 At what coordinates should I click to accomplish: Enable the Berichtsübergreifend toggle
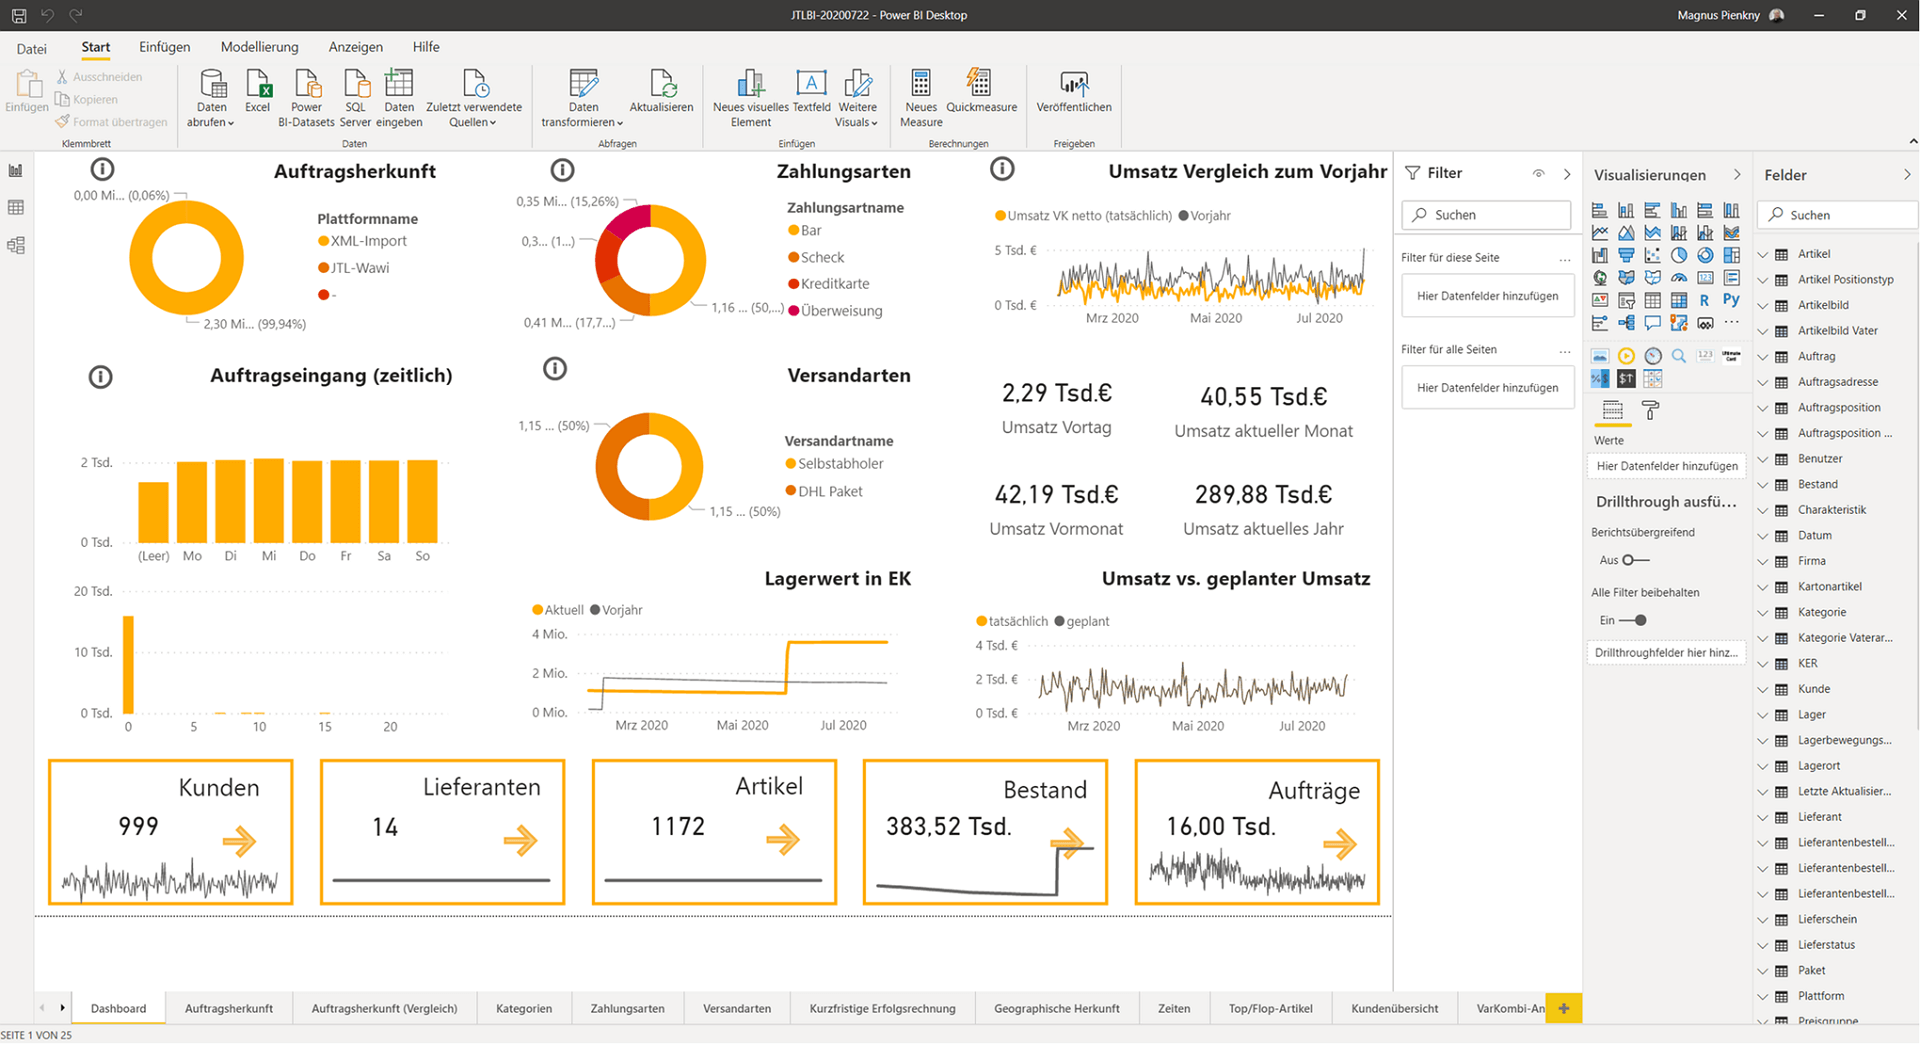1635,560
